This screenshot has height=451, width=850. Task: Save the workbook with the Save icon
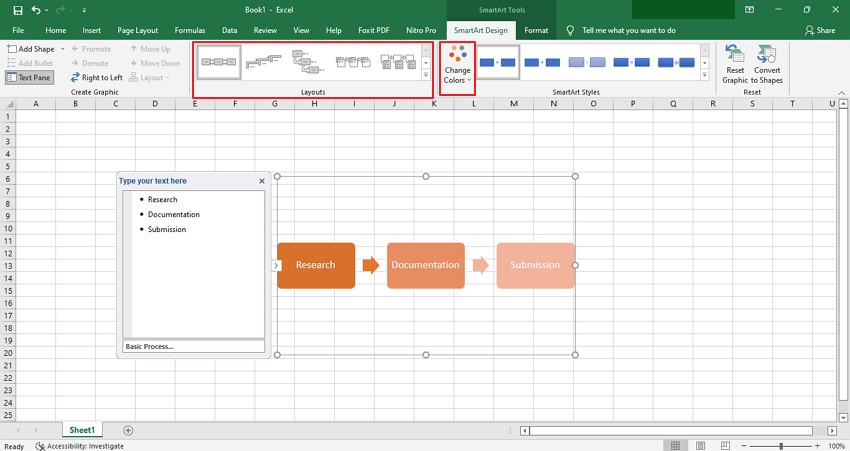[x=18, y=10]
